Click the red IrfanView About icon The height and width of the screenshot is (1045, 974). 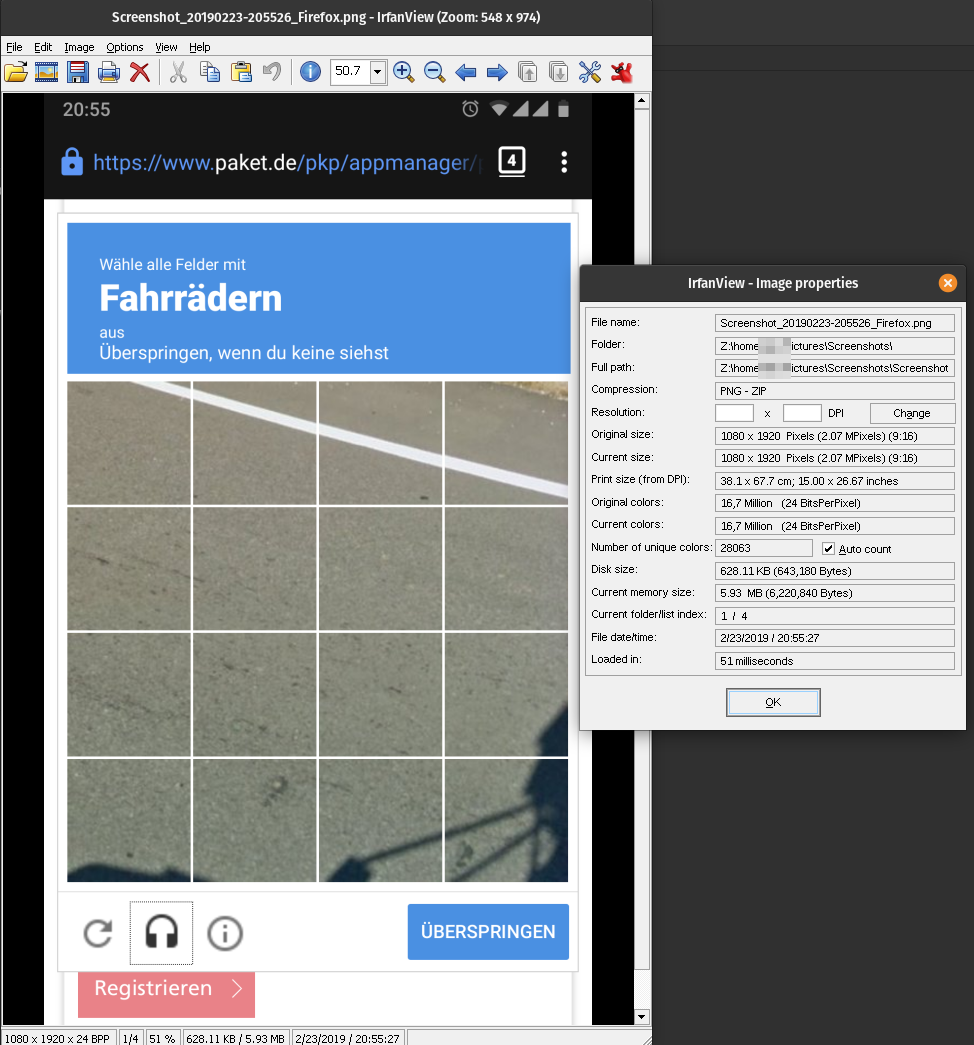pos(621,72)
